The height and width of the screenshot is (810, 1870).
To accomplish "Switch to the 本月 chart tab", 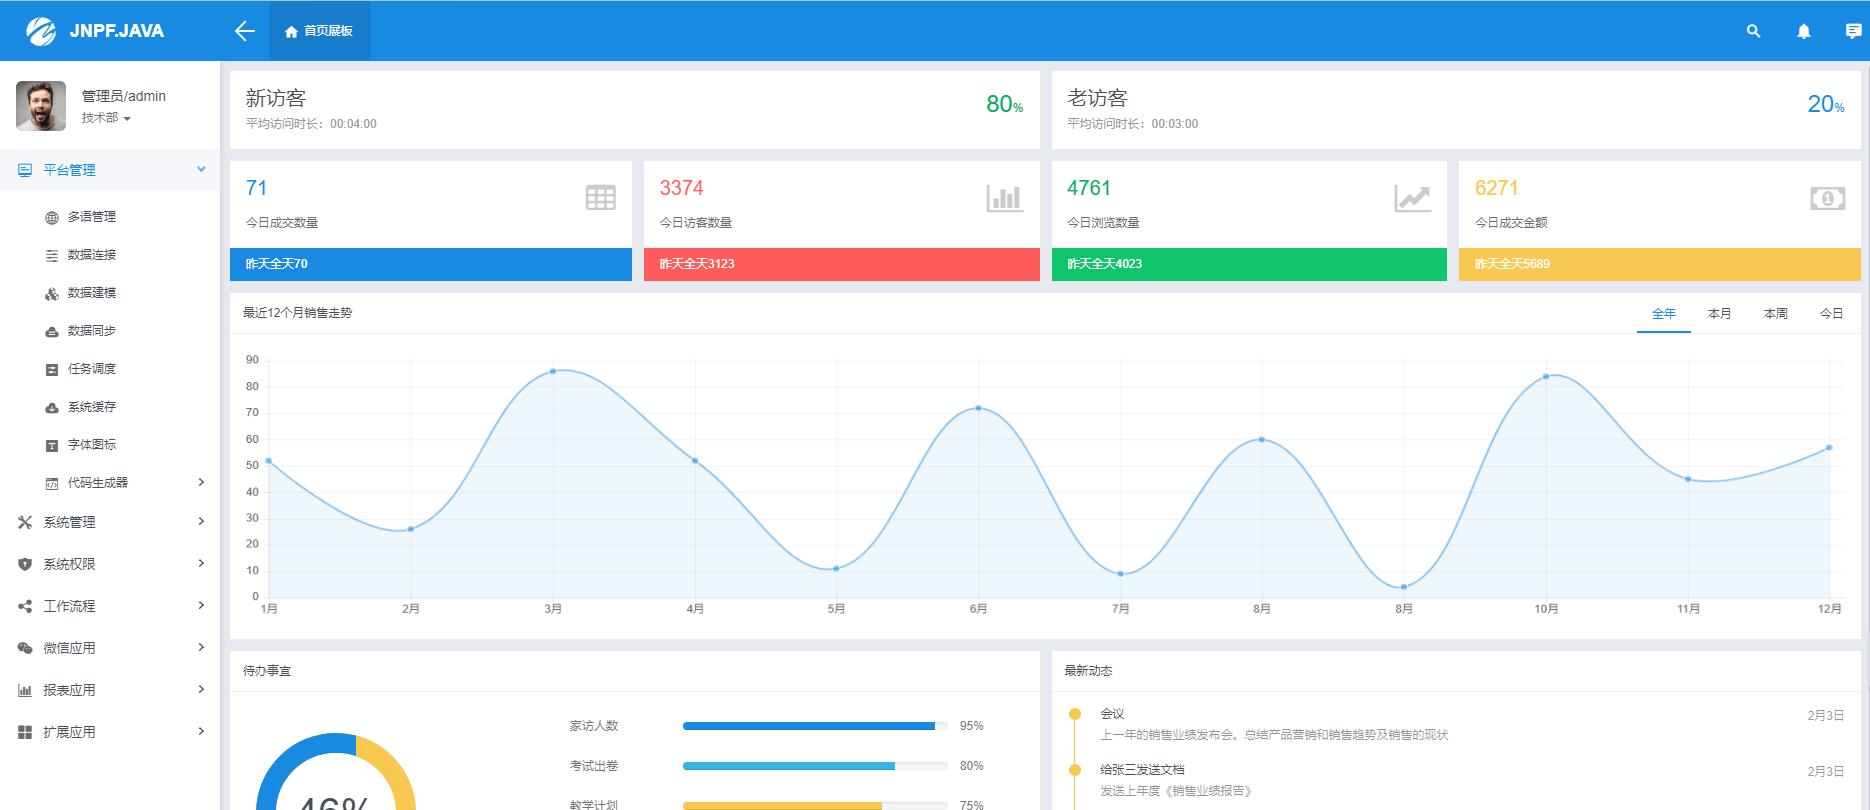I will click(x=1720, y=314).
